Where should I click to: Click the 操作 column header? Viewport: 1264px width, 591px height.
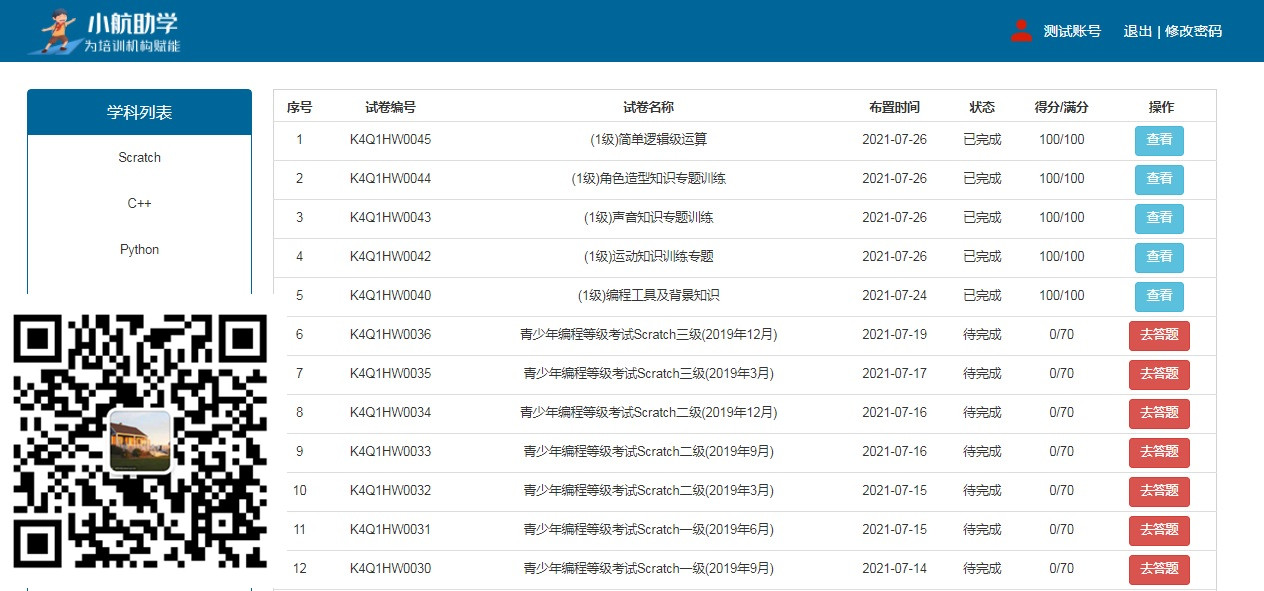click(1161, 107)
